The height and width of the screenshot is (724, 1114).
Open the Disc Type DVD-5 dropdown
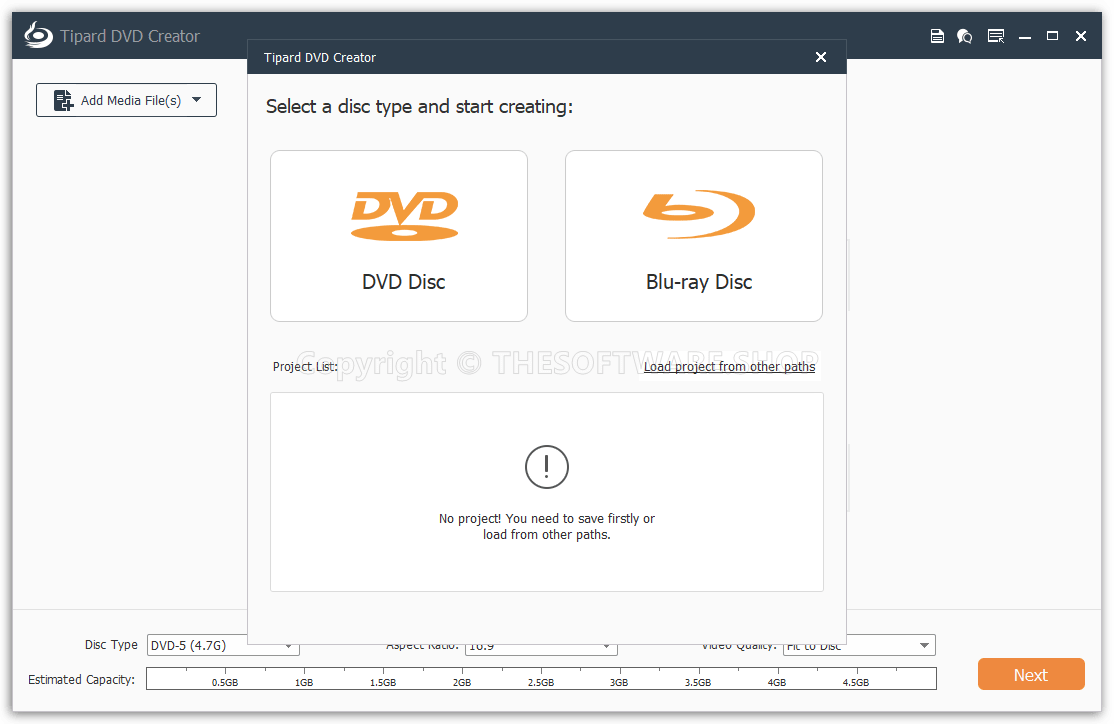tap(223, 645)
